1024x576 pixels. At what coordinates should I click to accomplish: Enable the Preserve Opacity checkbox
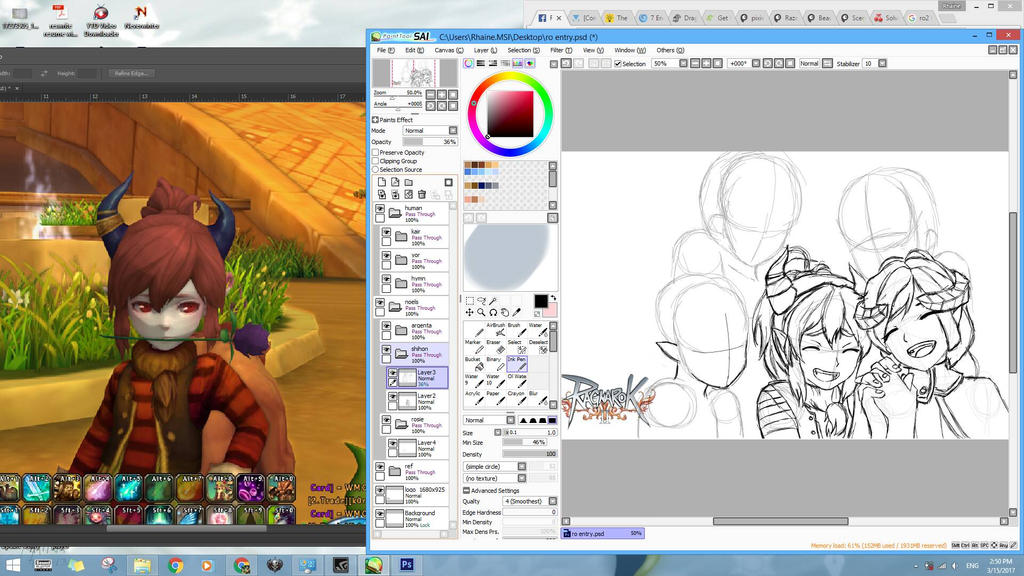[376, 152]
